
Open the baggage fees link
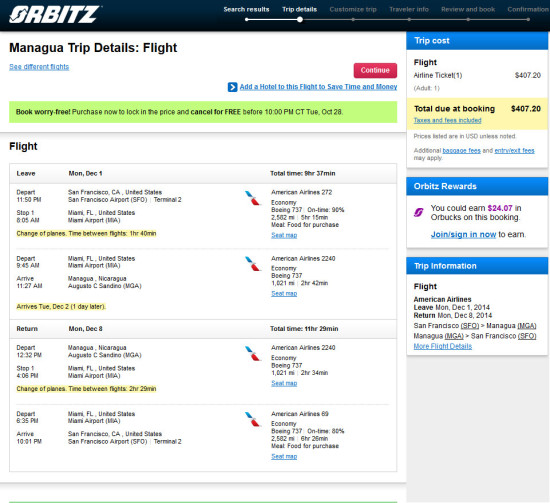[461, 150]
